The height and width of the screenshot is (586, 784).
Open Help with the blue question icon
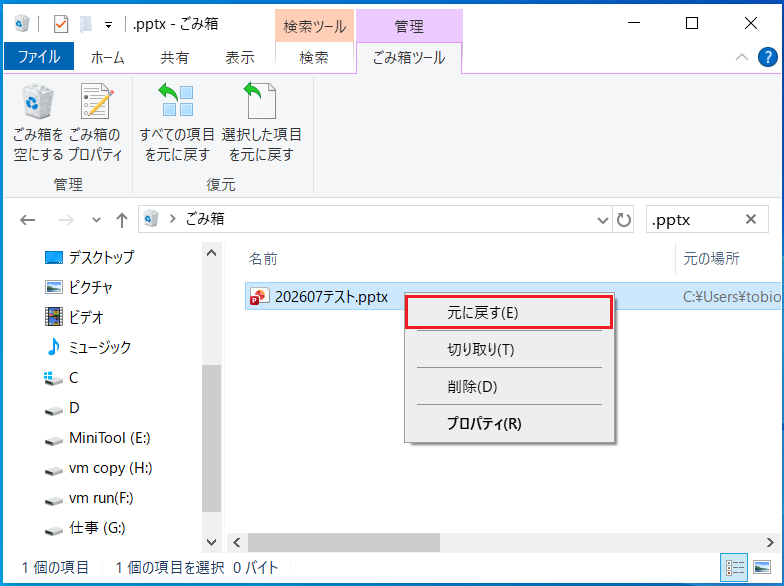(768, 58)
